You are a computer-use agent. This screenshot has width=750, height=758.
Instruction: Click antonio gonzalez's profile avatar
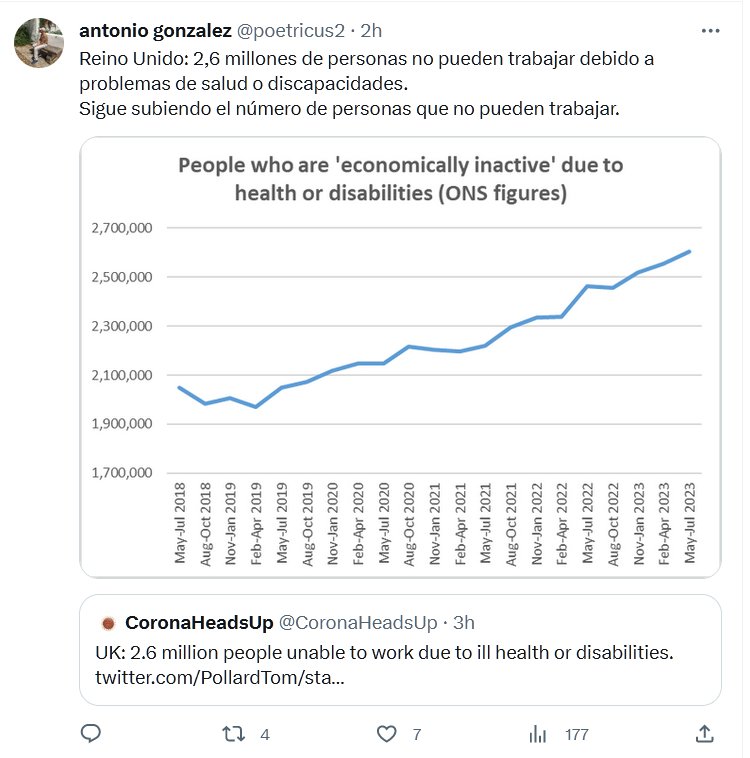pyautogui.click(x=39, y=42)
